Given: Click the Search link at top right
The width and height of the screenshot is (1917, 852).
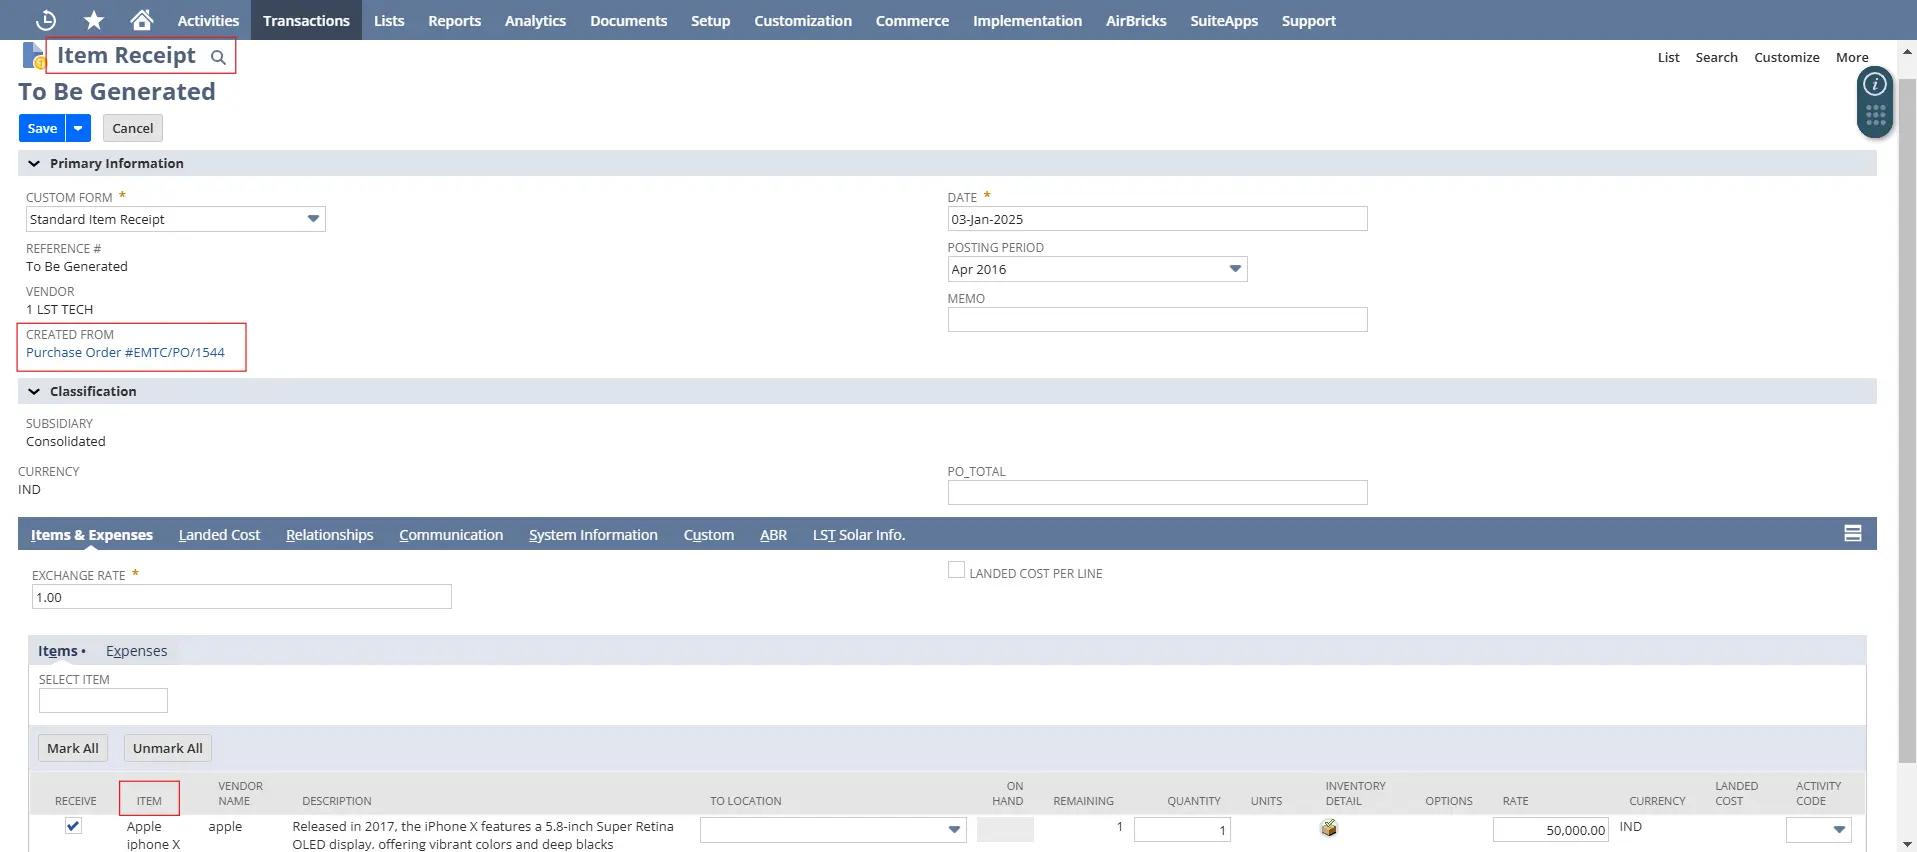Looking at the screenshot, I should pos(1716,57).
